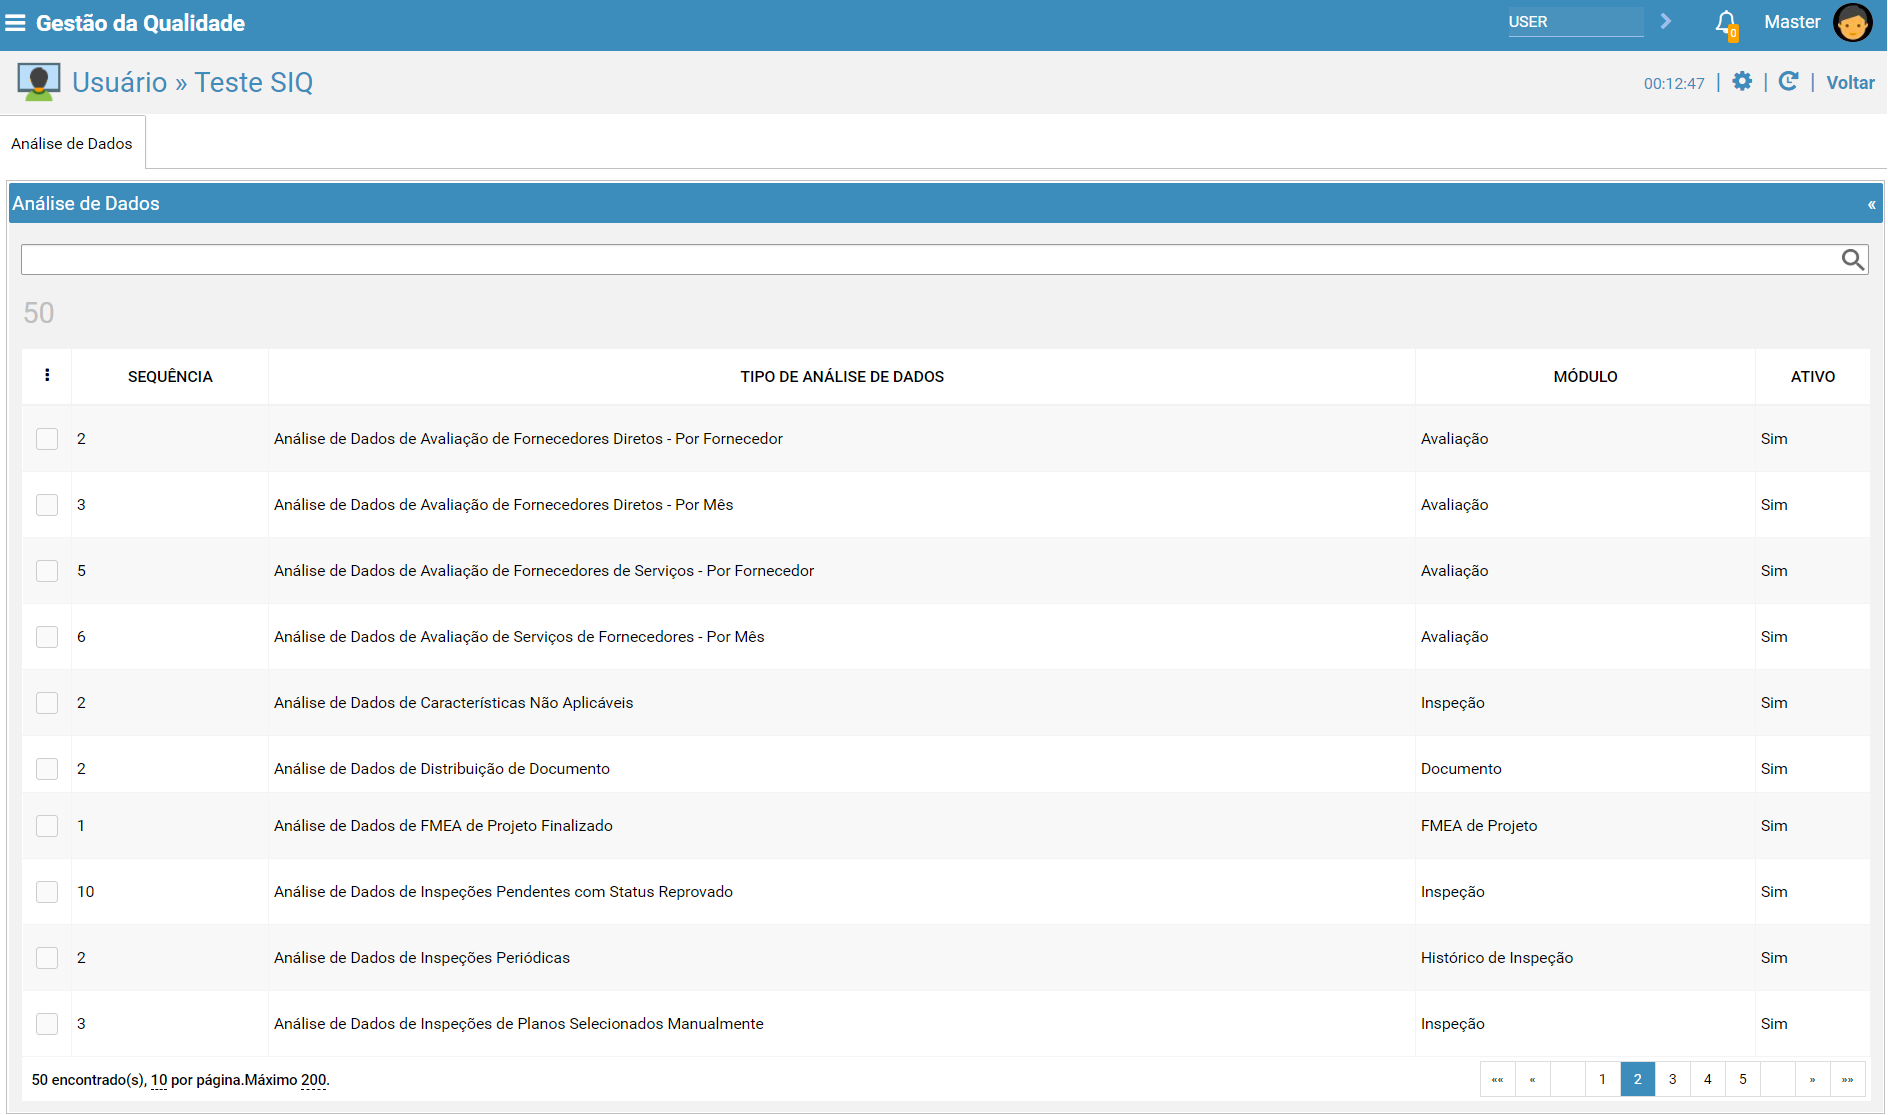Screen dimensions: 1888x1115
Task: Open the Master user avatar
Action: [1852, 22]
